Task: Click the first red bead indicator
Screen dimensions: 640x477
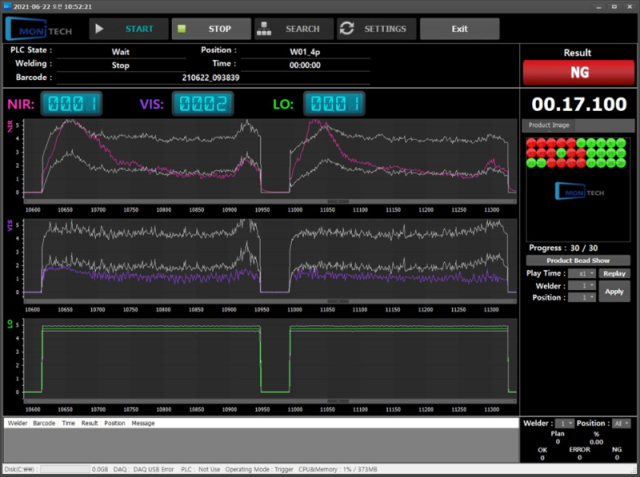Action: coord(532,143)
